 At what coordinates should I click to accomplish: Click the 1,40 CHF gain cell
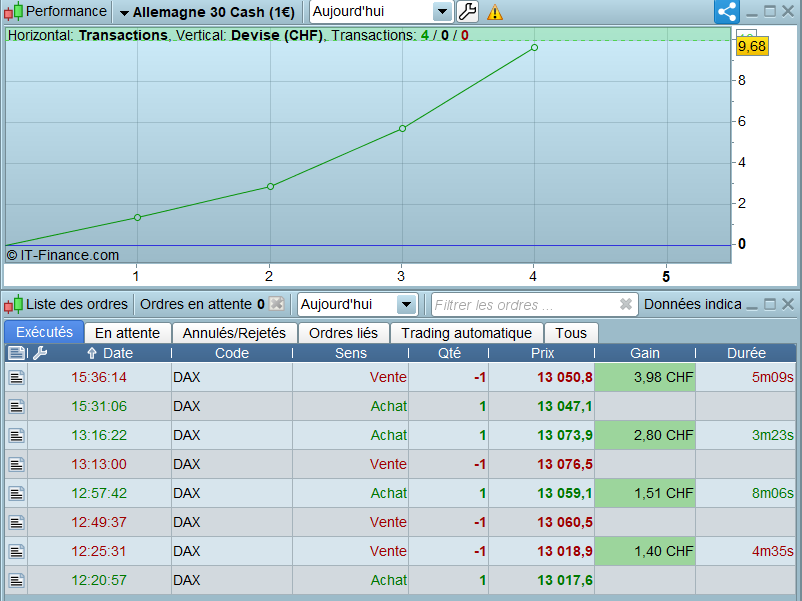[x=644, y=551]
